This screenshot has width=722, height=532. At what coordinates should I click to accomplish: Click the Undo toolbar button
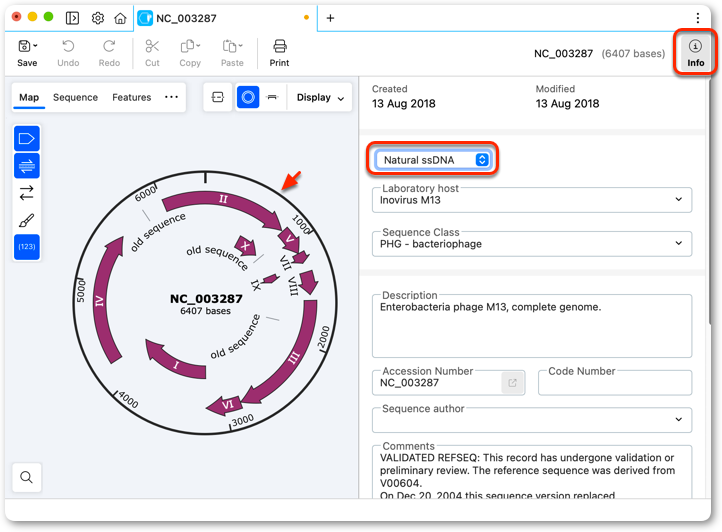point(68,53)
